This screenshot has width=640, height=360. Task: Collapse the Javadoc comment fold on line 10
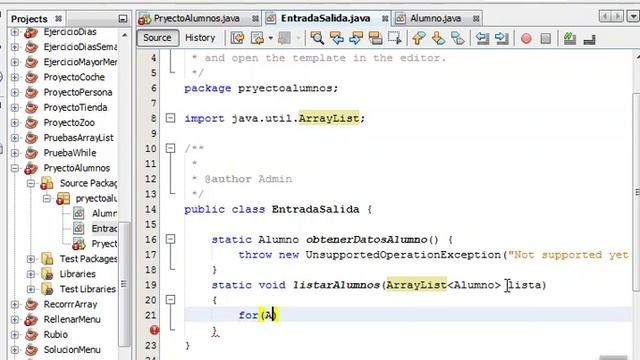coord(170,148)
